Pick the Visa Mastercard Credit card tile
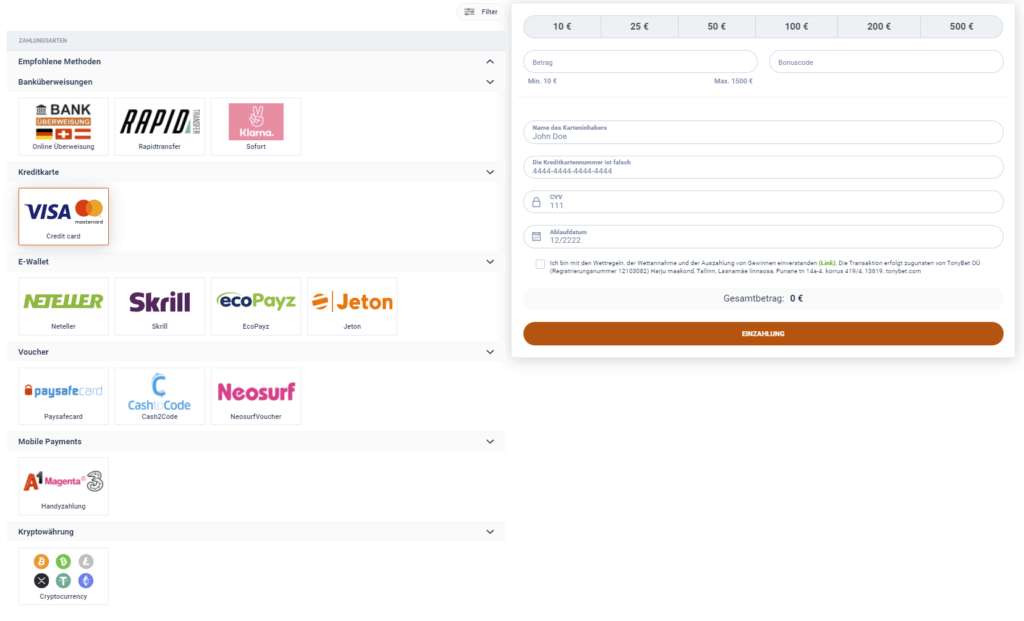1024x621 pixels. click(x=63, y=217)
